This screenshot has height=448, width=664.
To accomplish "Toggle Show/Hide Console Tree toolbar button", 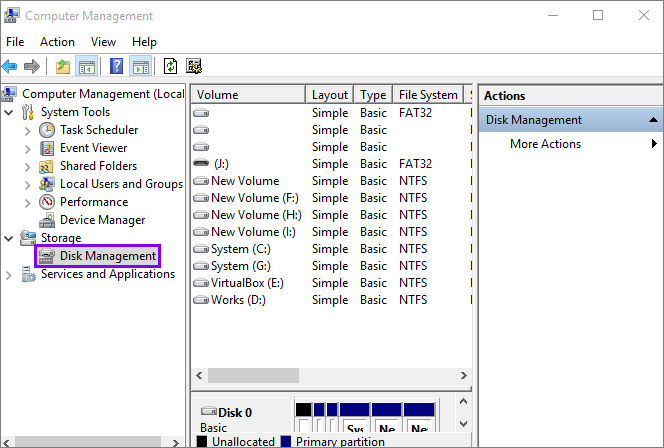I will [87, 67].
